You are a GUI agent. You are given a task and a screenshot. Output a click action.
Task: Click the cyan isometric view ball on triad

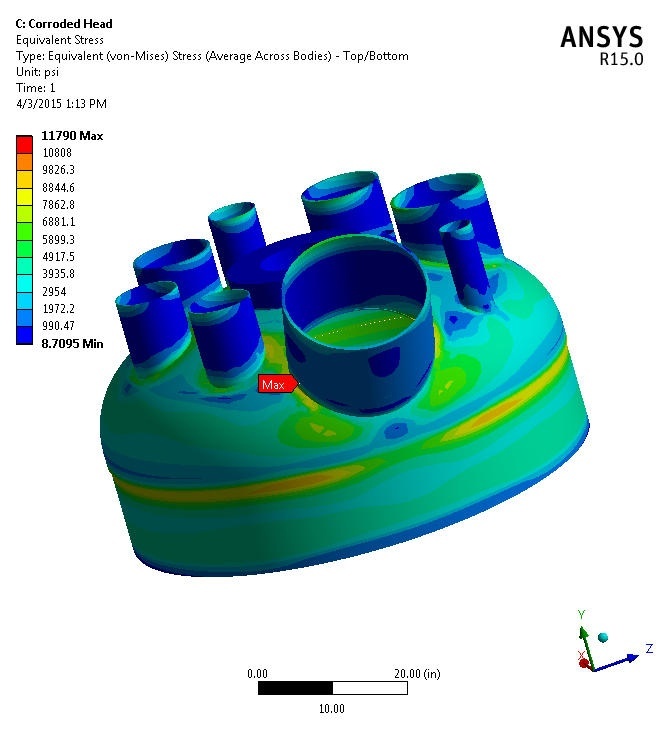tap(602, 637)
